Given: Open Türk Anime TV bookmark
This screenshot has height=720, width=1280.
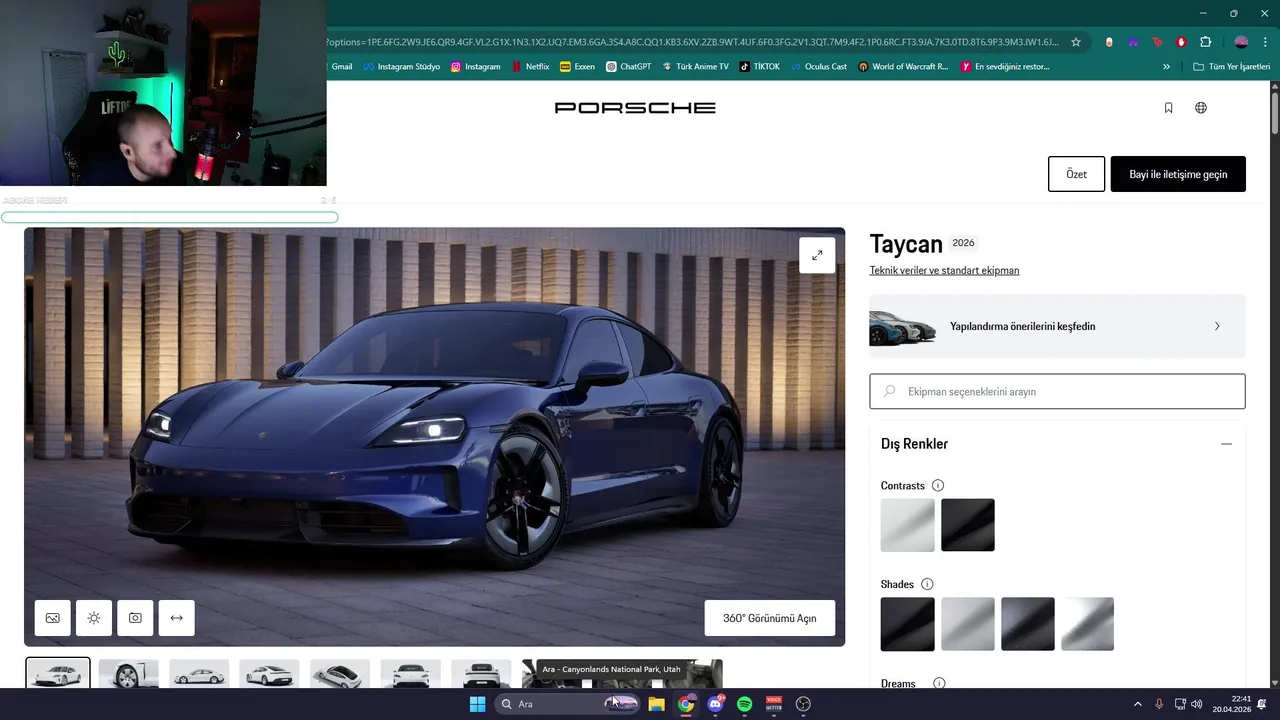Looking at the screenshot, I should tap(695, 67).
